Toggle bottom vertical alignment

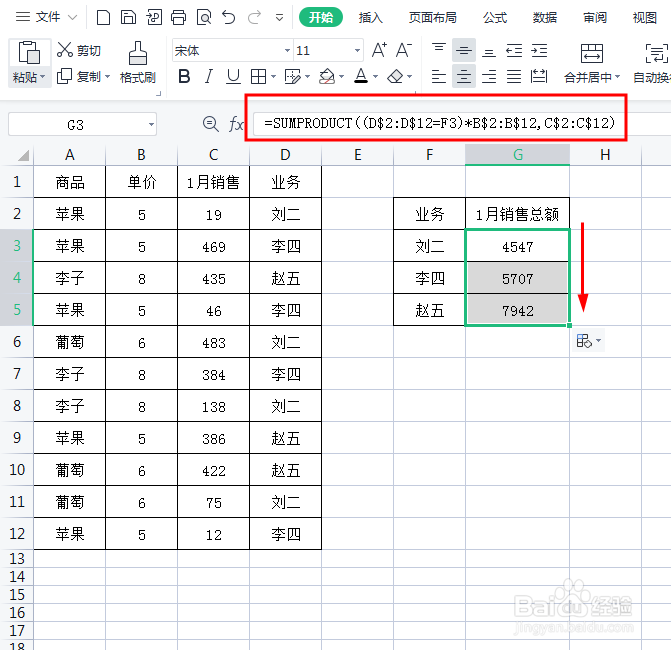point(489,53)
